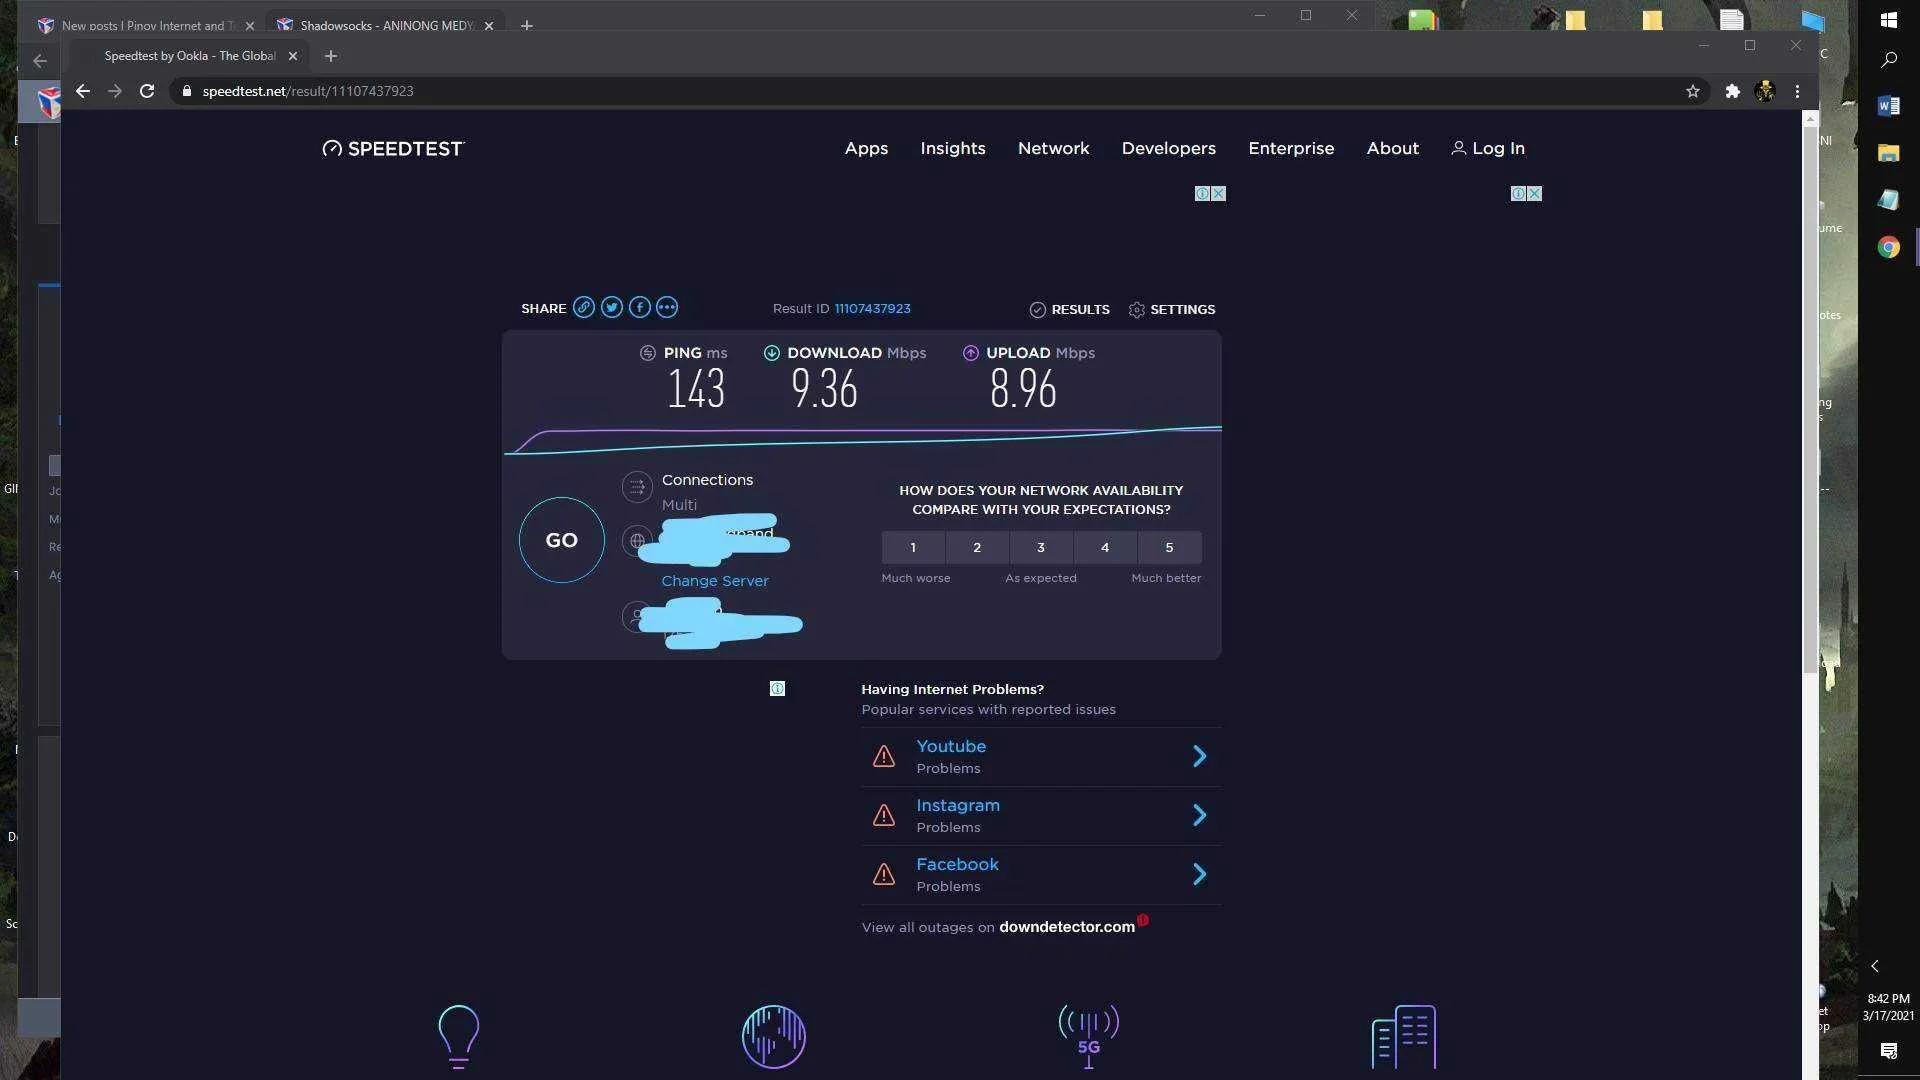Image resolution: width=1920 pixels, height=1080 pixels.
Task: Open the Windows notification center
Action: [1889, 1050]
